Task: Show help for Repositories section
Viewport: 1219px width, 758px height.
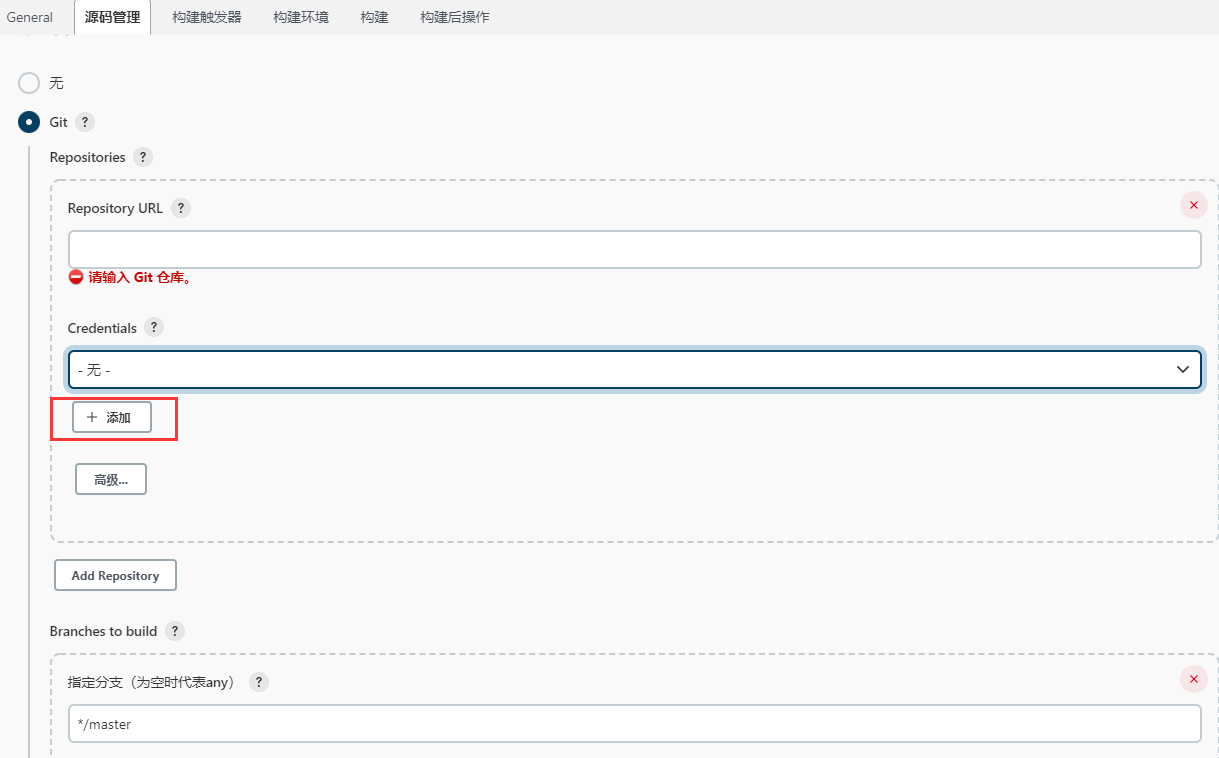Action: tap(142, 157)
